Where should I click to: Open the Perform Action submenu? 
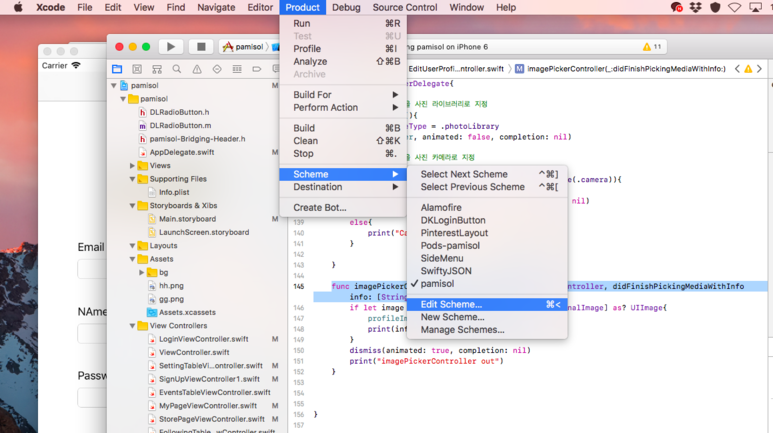343,108
